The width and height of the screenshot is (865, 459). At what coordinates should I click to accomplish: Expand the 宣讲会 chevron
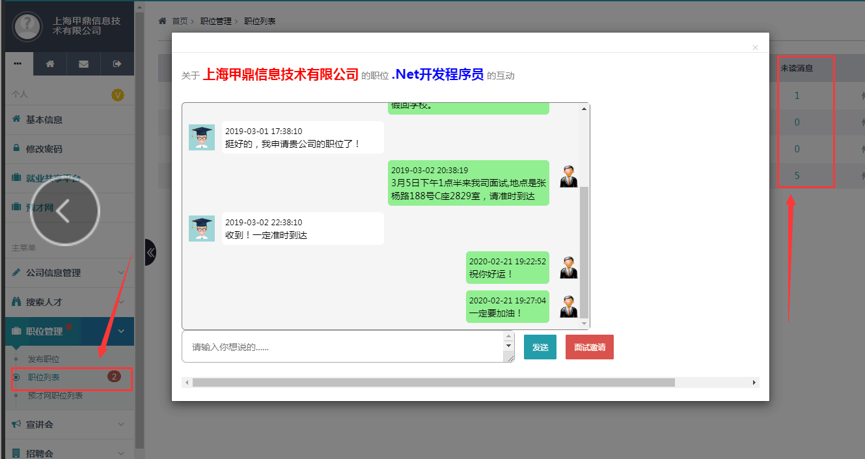121,424
